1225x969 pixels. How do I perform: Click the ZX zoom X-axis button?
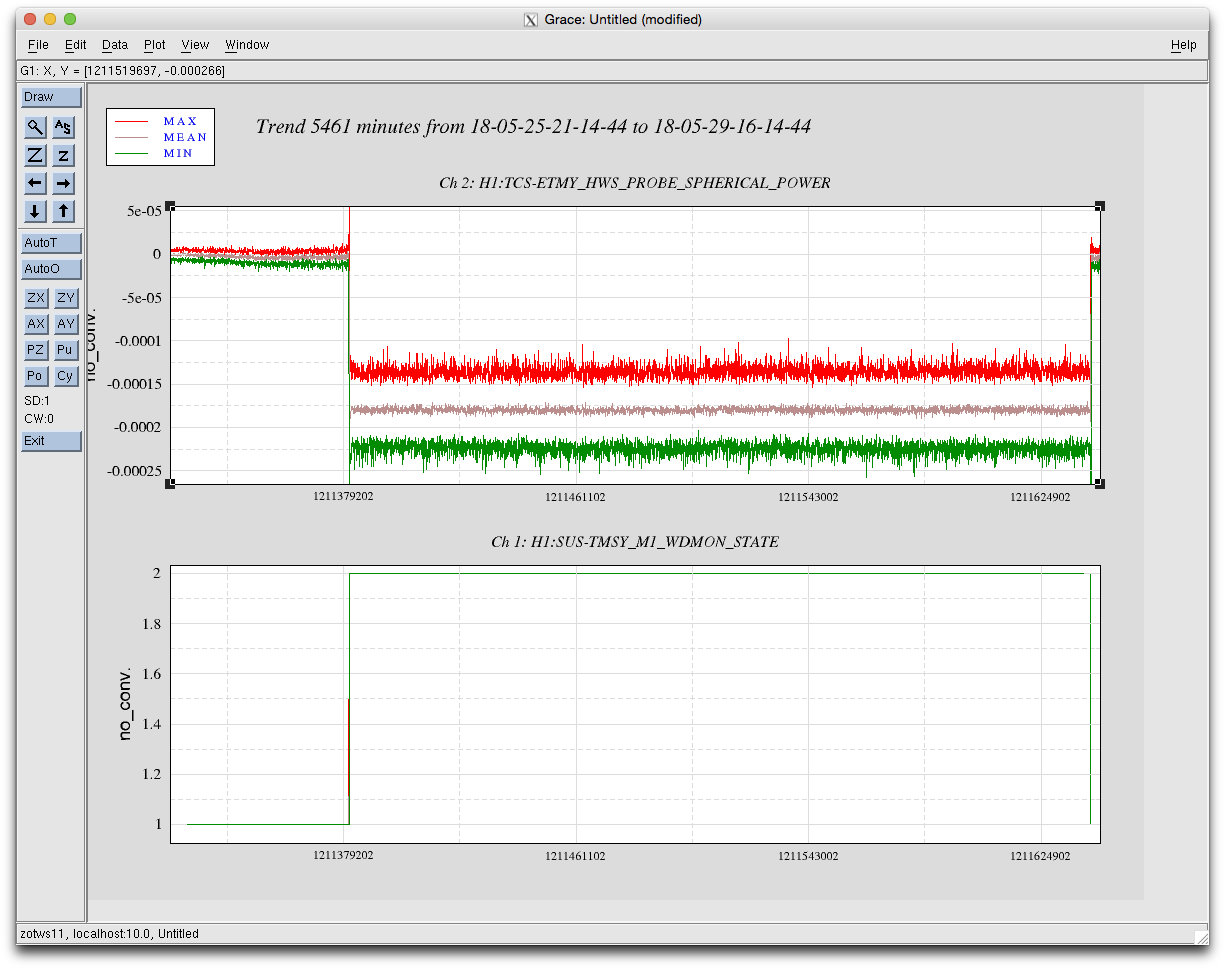pos(36,298)
